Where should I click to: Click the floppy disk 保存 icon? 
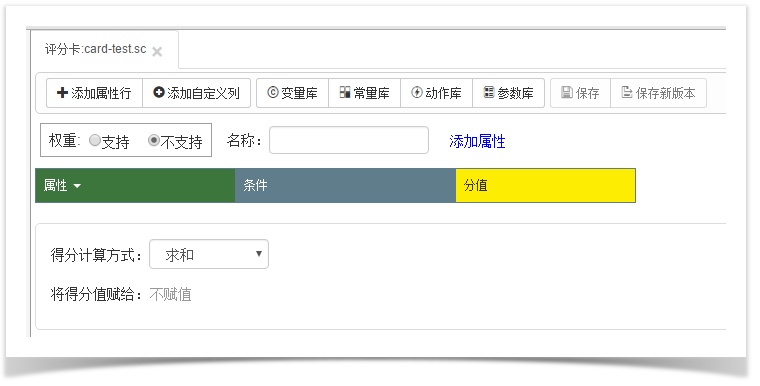(567, 92)
